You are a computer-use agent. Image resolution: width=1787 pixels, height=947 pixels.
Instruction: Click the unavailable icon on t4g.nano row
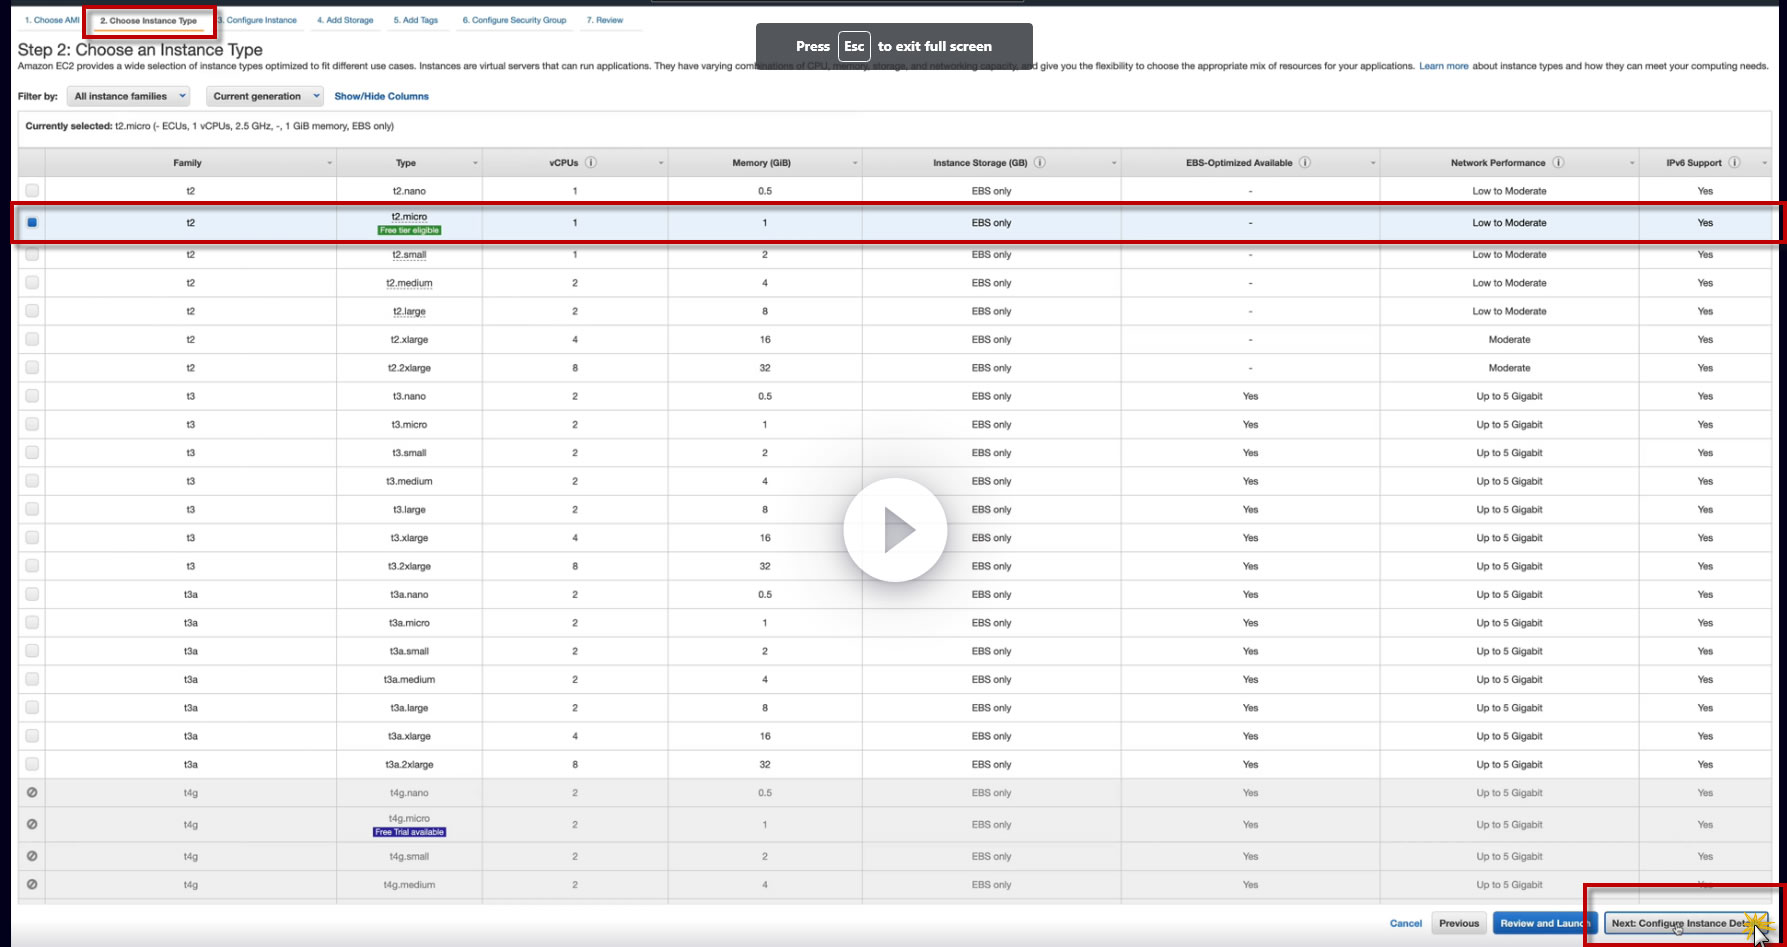tap(32, 792)
